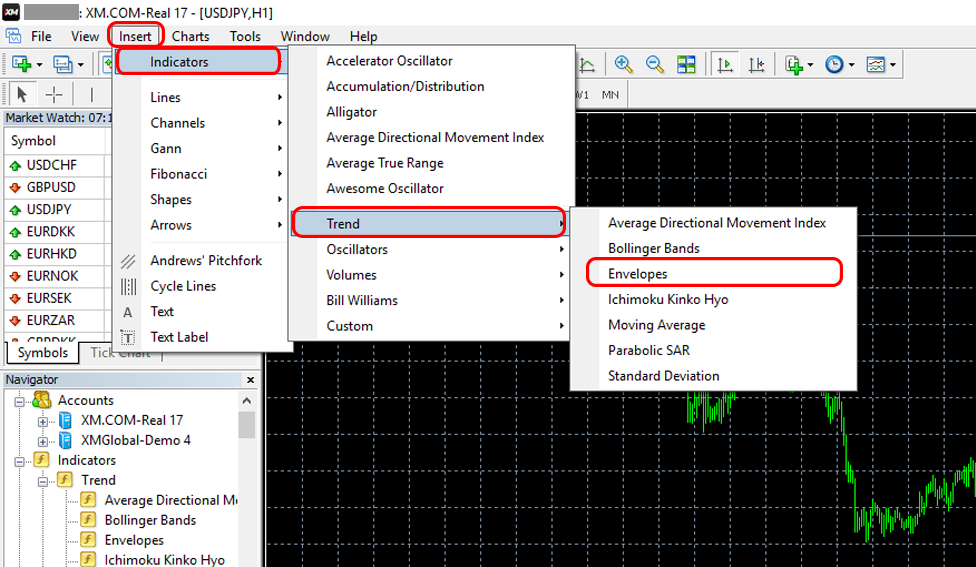Expand the Fibonacci submenu
The height and width of the screenshot is (567, 976).
click(202, 174)
